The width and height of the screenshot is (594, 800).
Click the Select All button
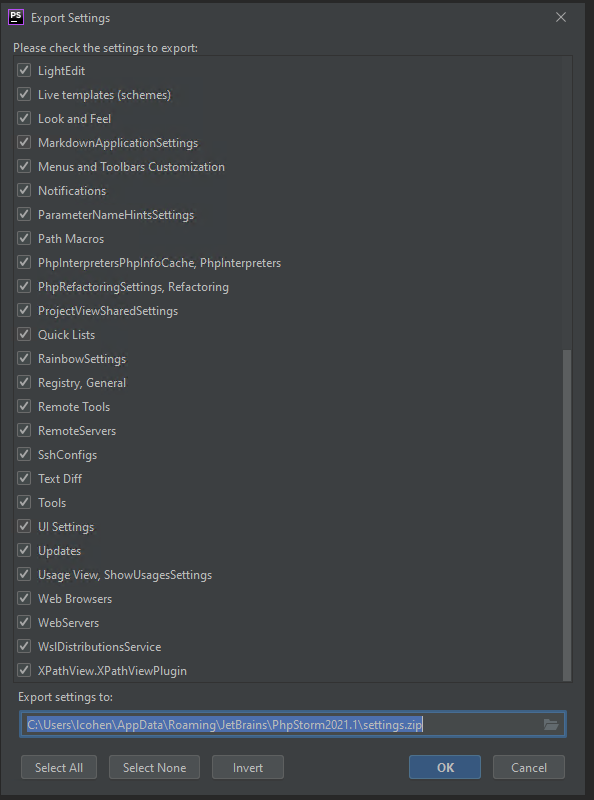pyautogui.click(x=59, y=767)
